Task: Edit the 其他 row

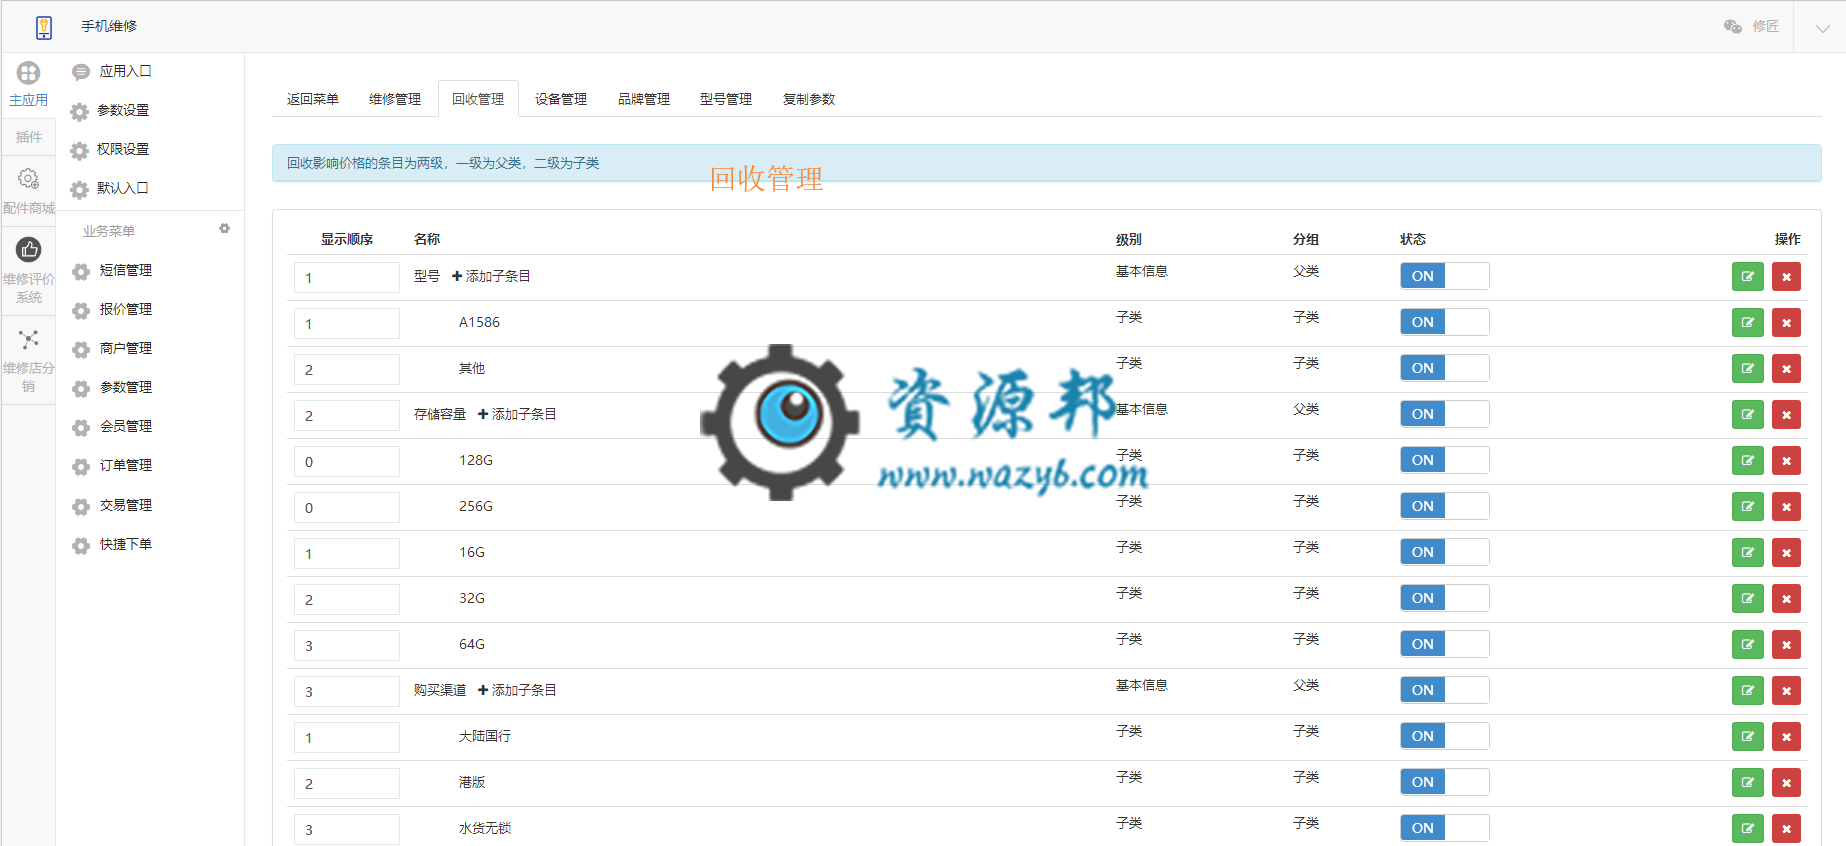Action: 1747,369
